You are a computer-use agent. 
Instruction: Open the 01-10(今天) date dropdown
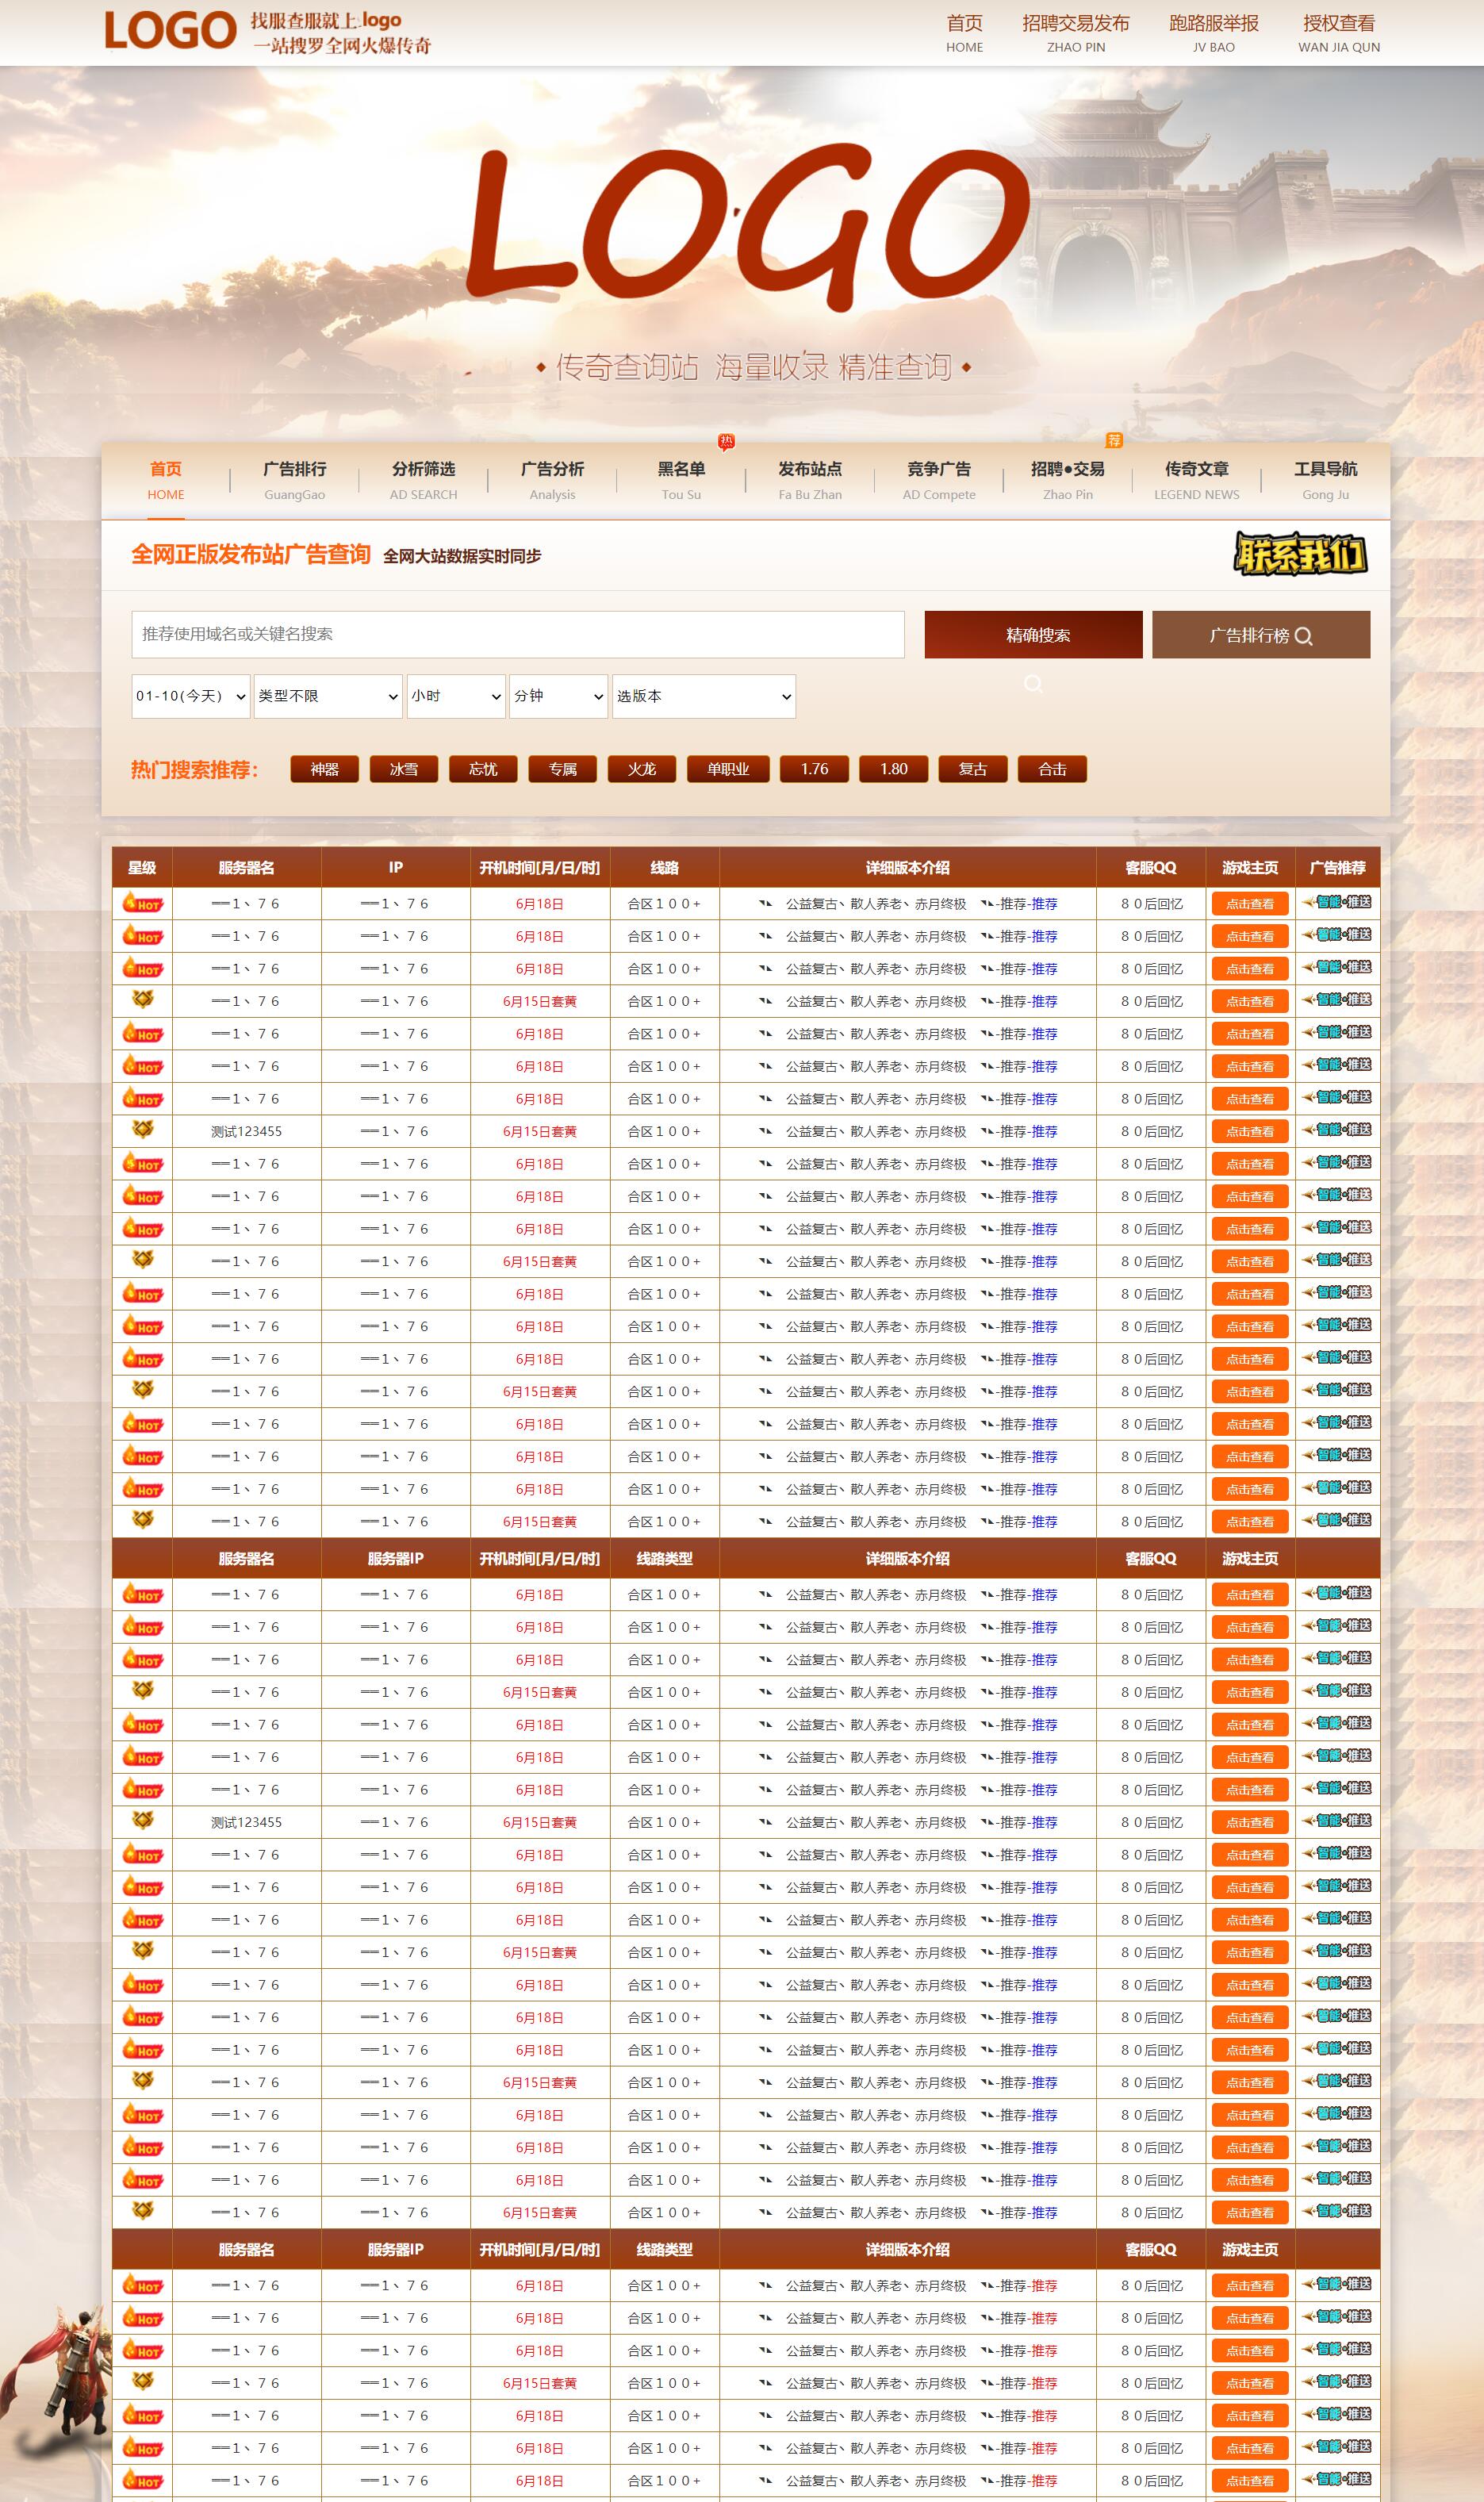(x=190, y=696)
